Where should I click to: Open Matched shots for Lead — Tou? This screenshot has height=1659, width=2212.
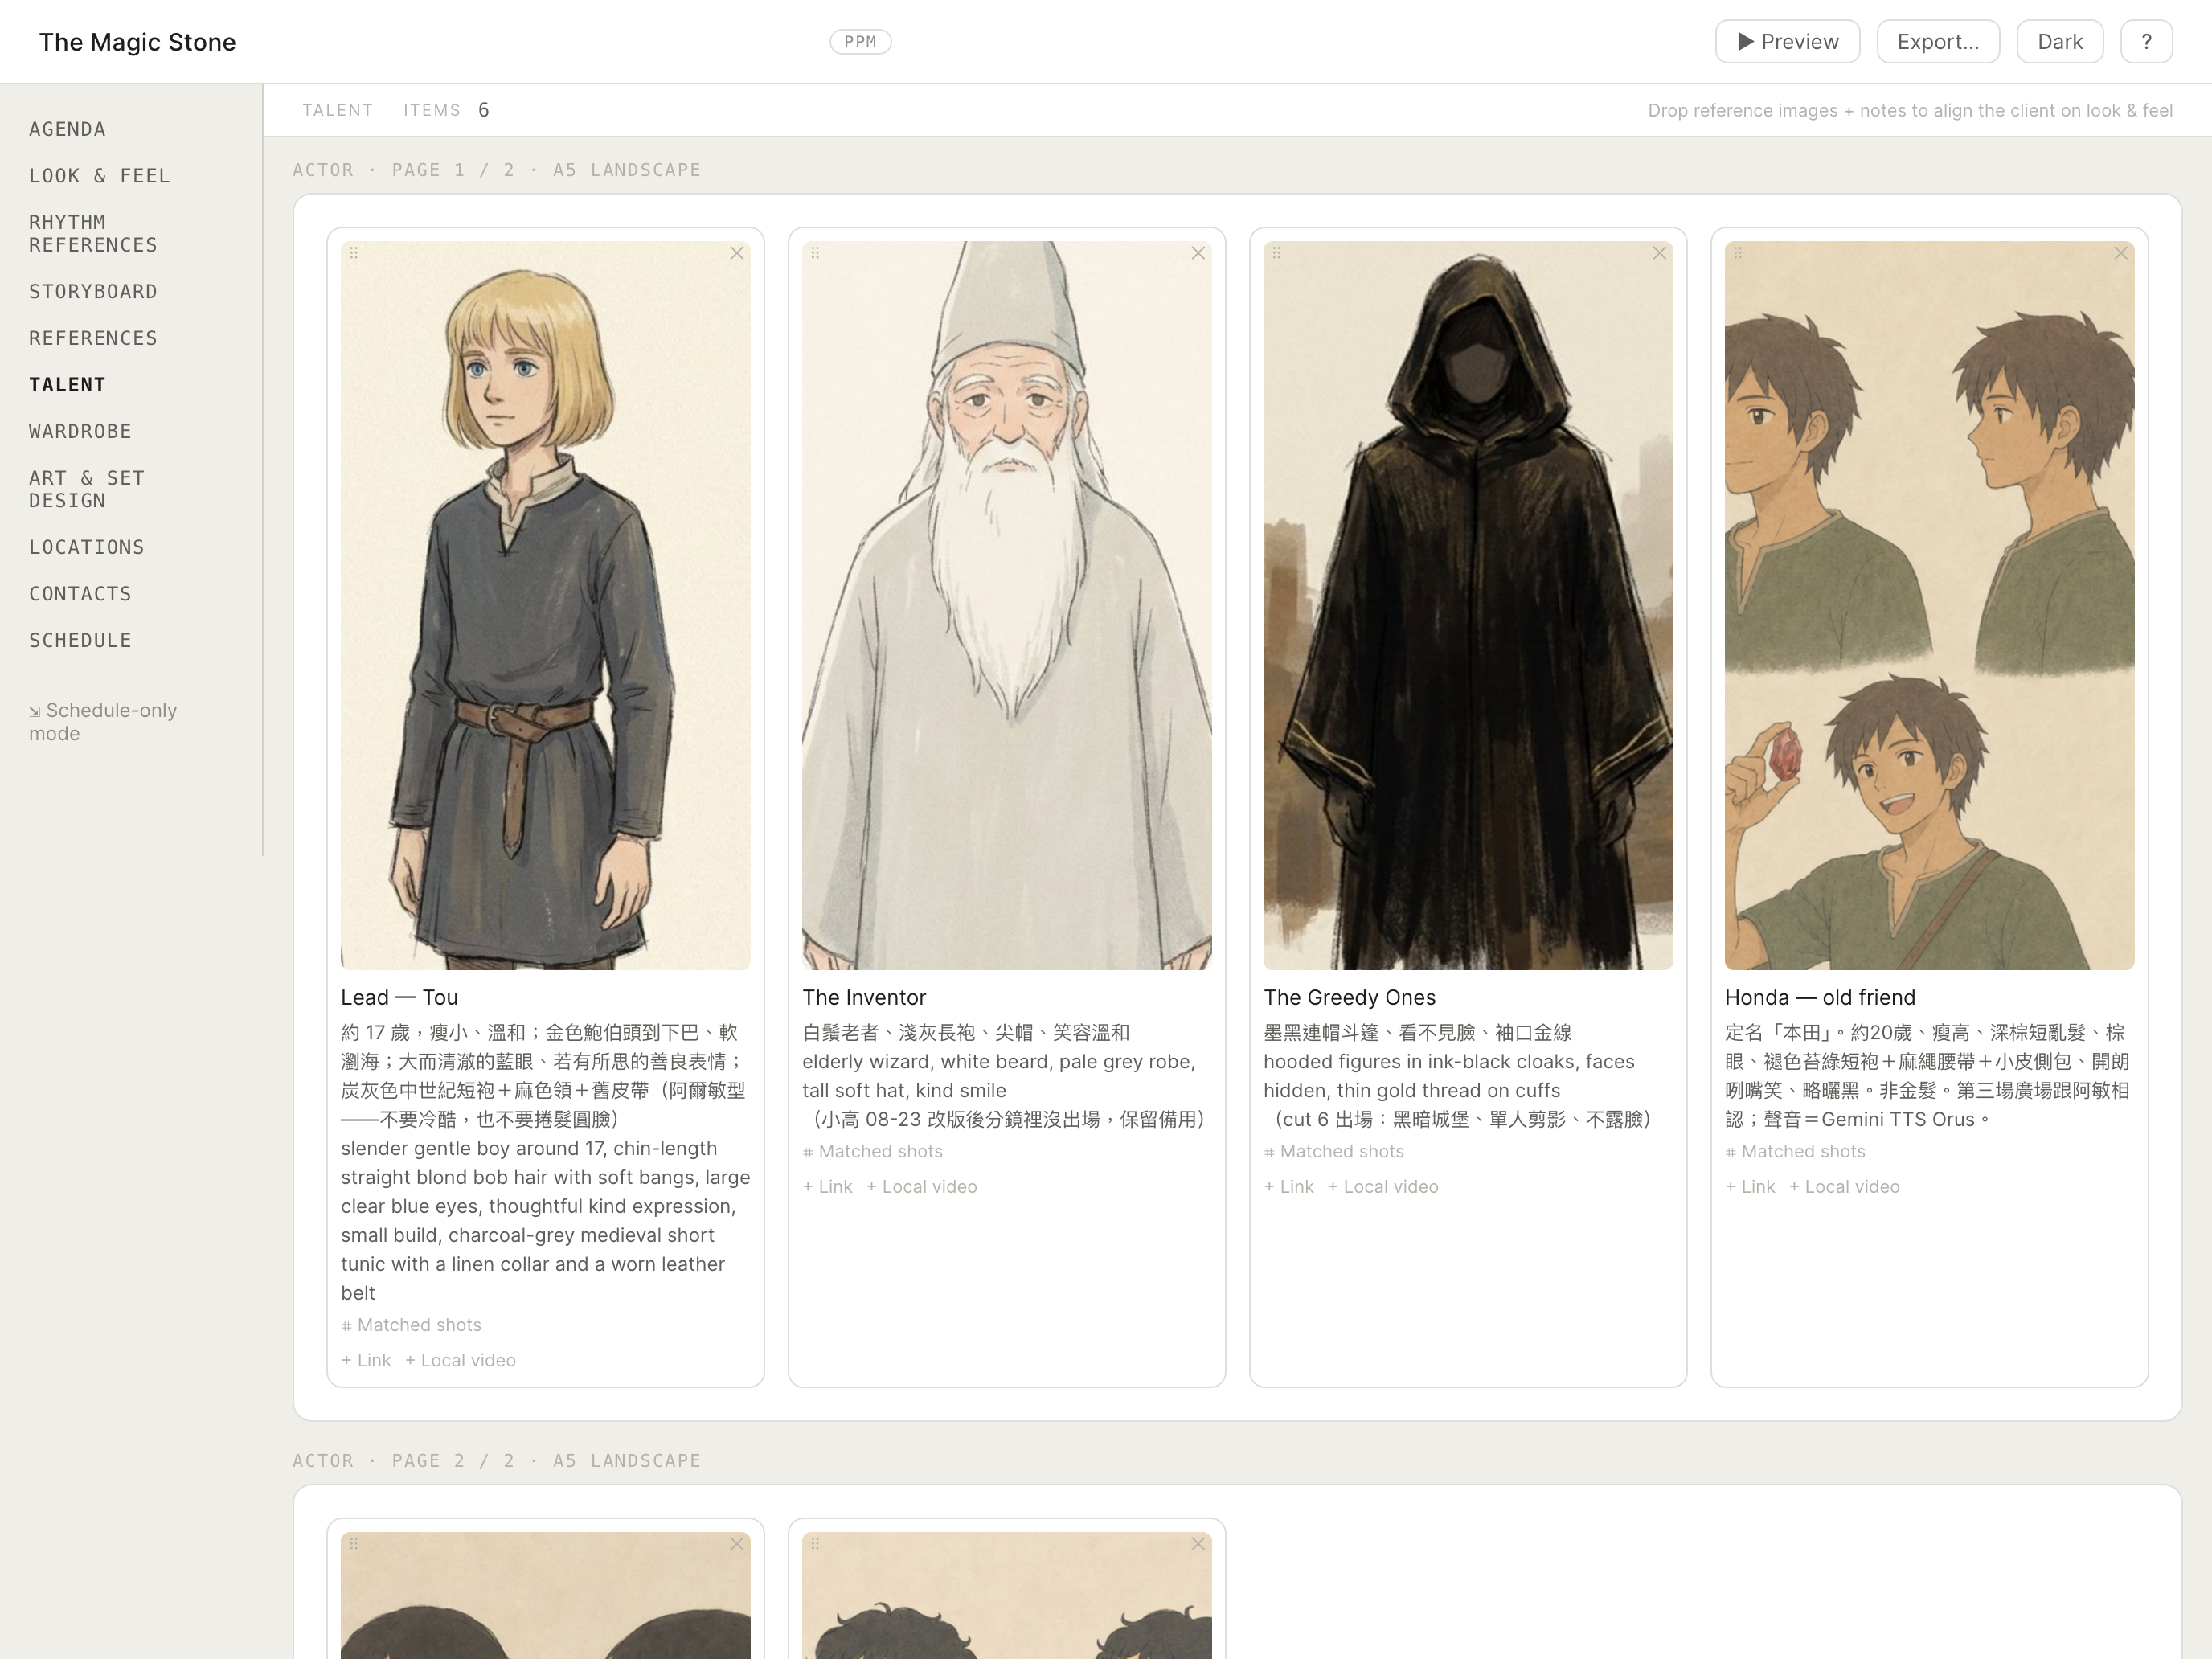pos(411,1325)
